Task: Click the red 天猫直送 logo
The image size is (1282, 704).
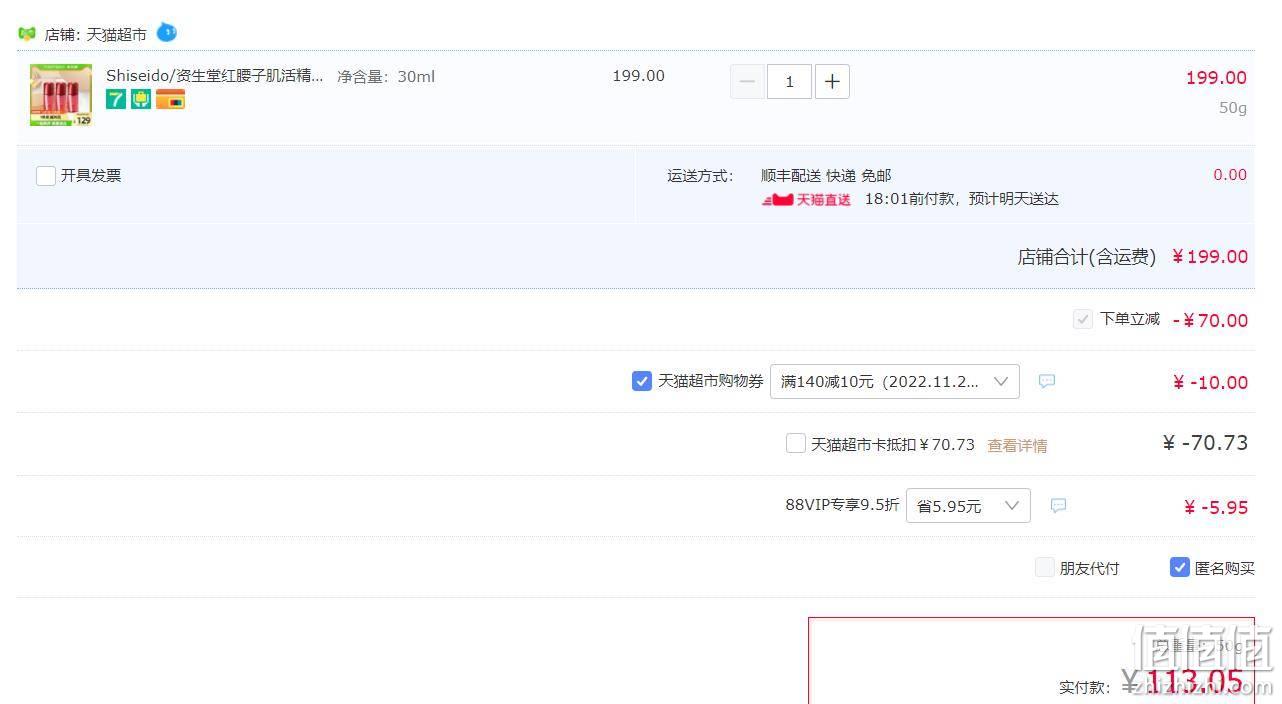Action: pos(806,199)
